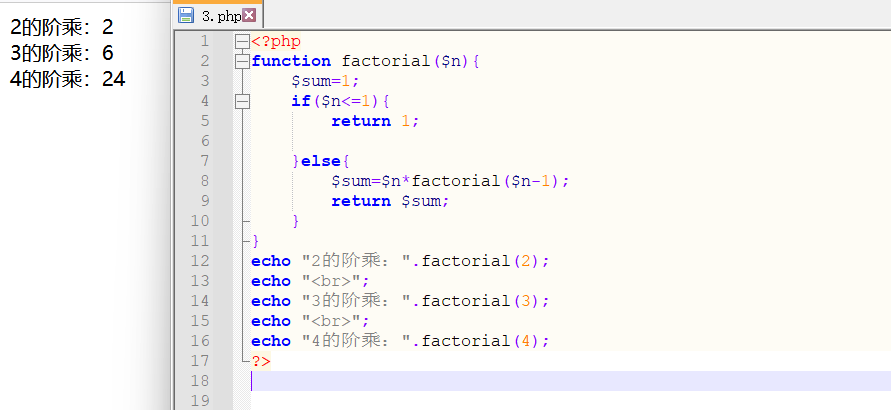This screenshot has height=410, width=891.
Task: Click browser output '3的阶乘: 6'
Action: pyautogui.click(x=62, y=53)
